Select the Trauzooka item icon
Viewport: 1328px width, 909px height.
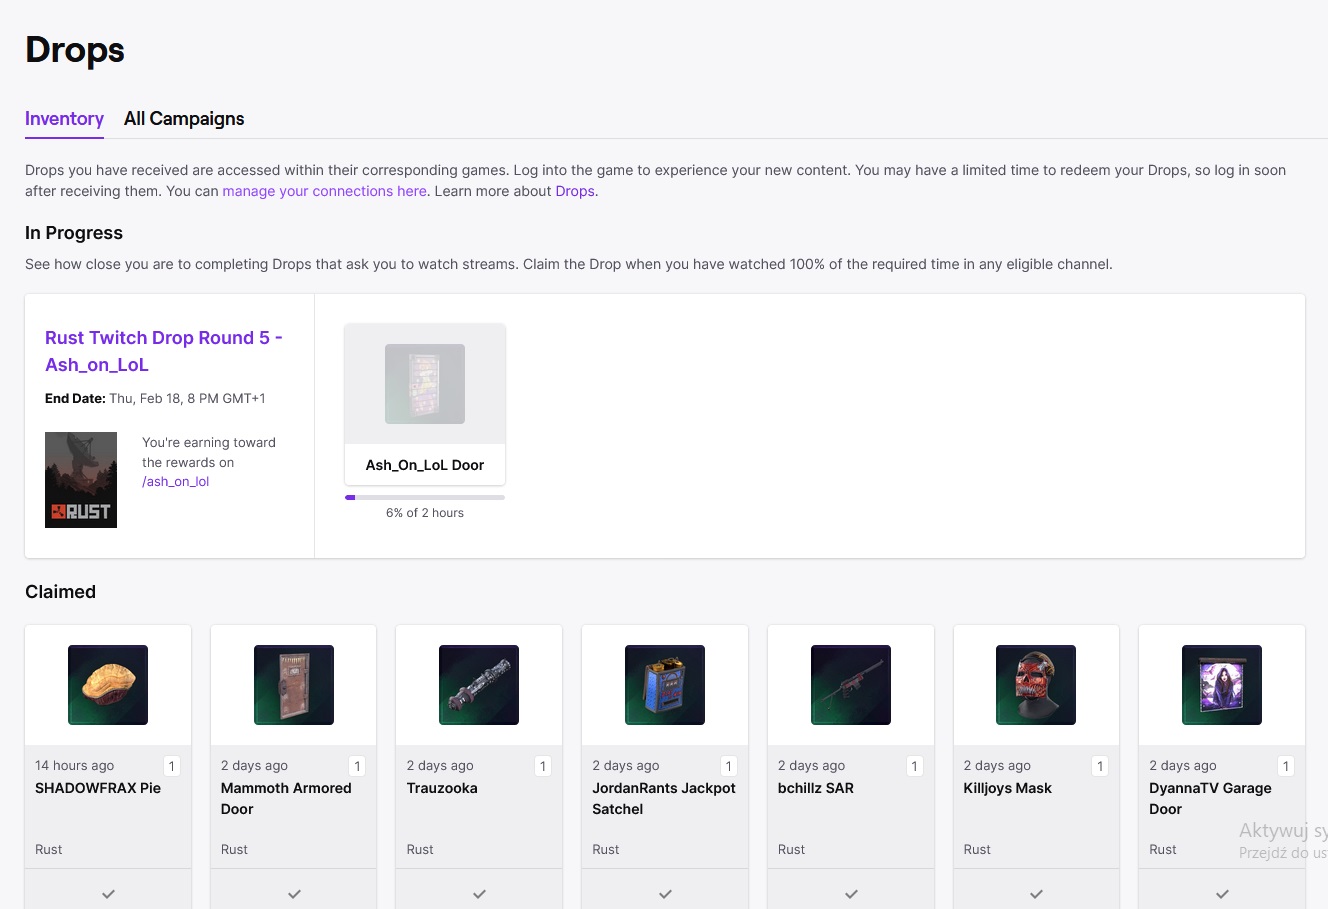(x=479, y=685)
